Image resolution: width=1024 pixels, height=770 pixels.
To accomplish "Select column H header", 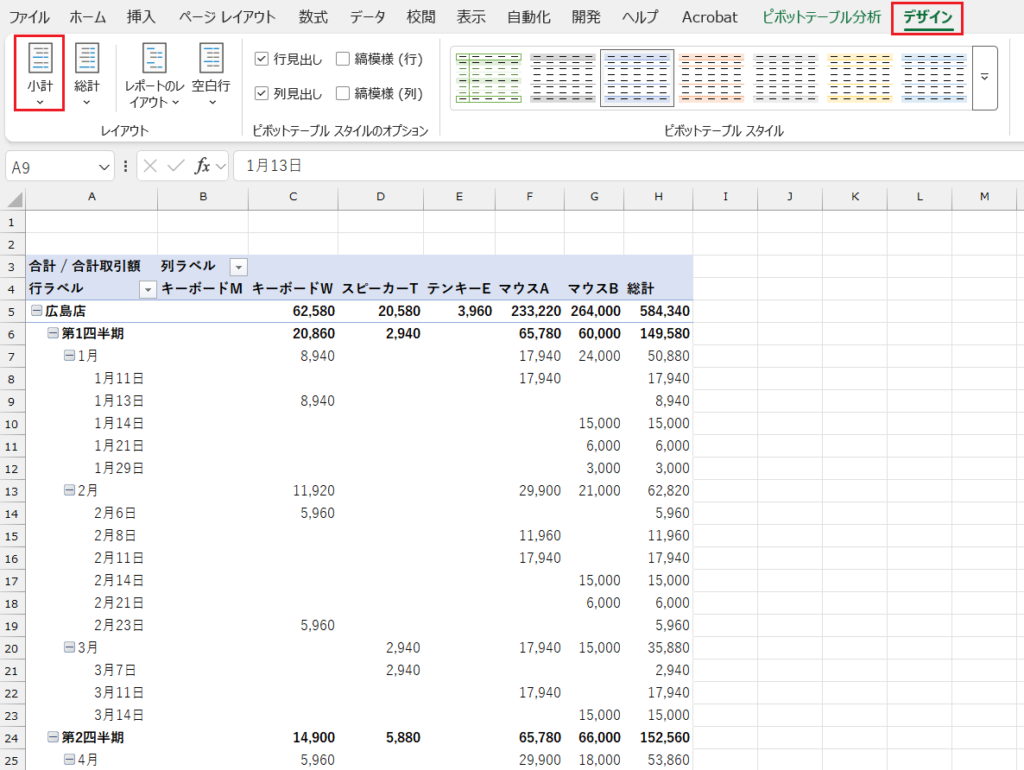I will pyautogui.click(x=658, y=197).
